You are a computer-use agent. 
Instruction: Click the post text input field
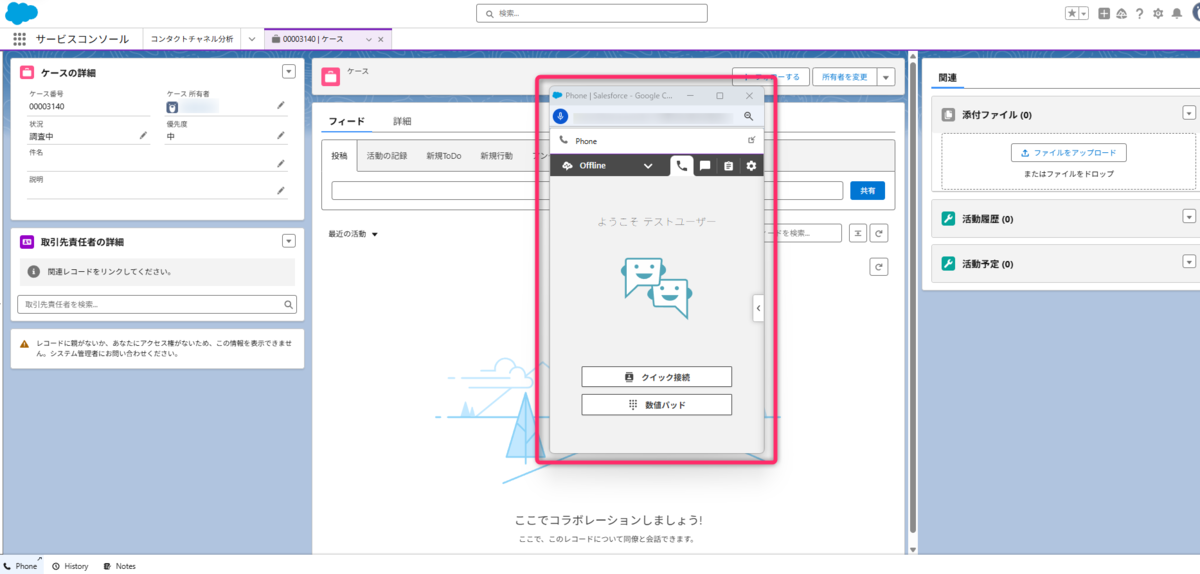[588, 191]
